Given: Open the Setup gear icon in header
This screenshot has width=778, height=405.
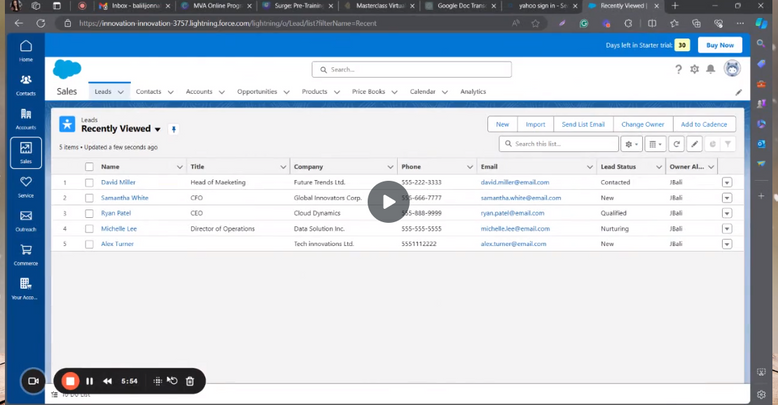Looking at the screenshot, I should [695, 69].
